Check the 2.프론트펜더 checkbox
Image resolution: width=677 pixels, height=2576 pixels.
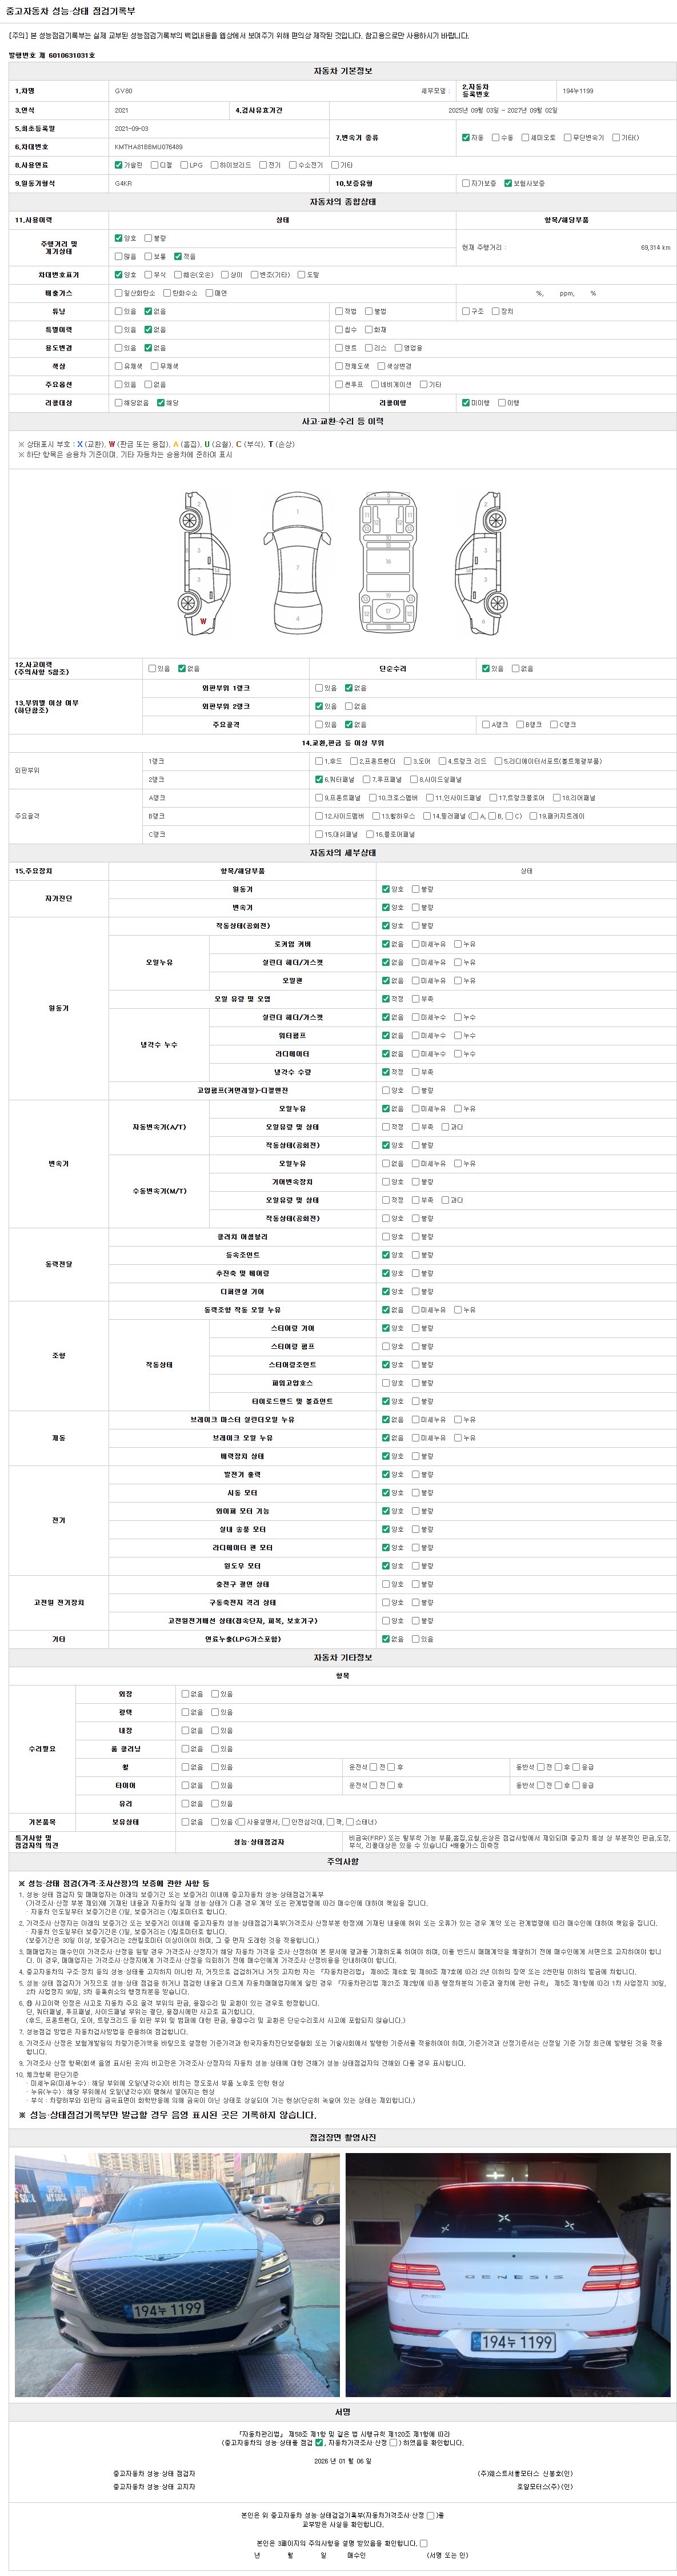(x=354, y=761)
